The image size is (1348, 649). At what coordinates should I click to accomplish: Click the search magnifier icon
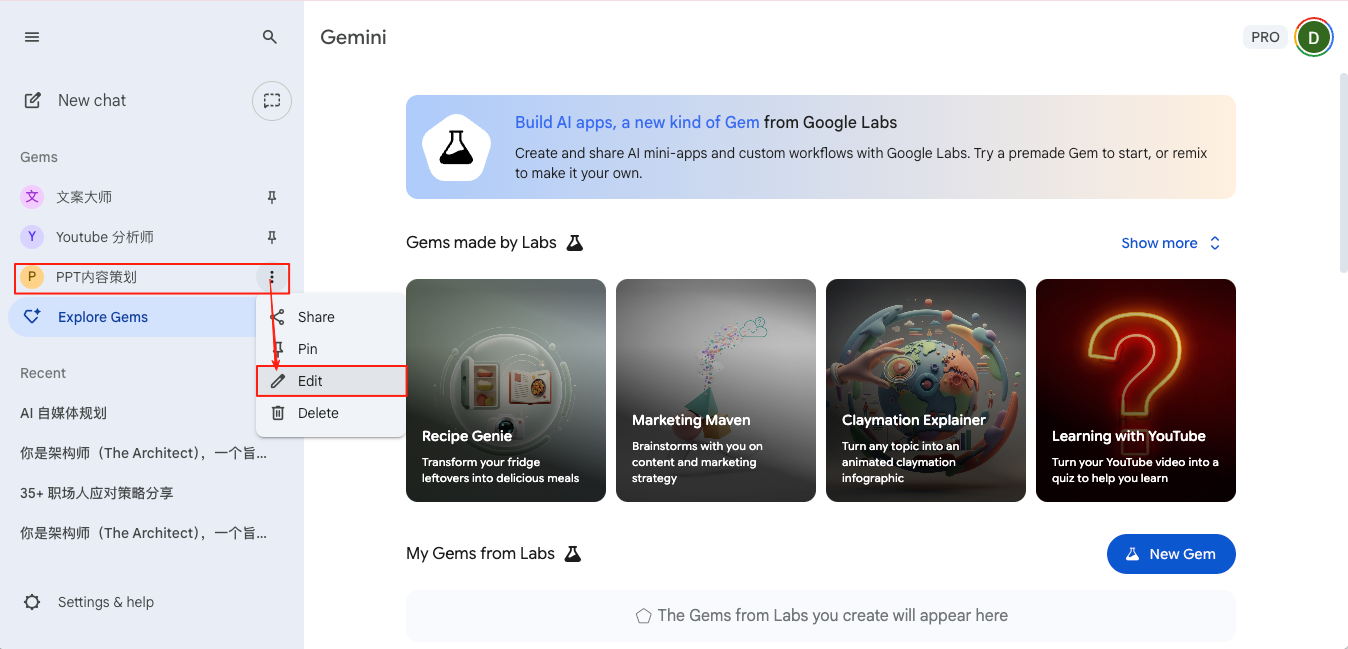pyautogui.click(x=270, y=37)
